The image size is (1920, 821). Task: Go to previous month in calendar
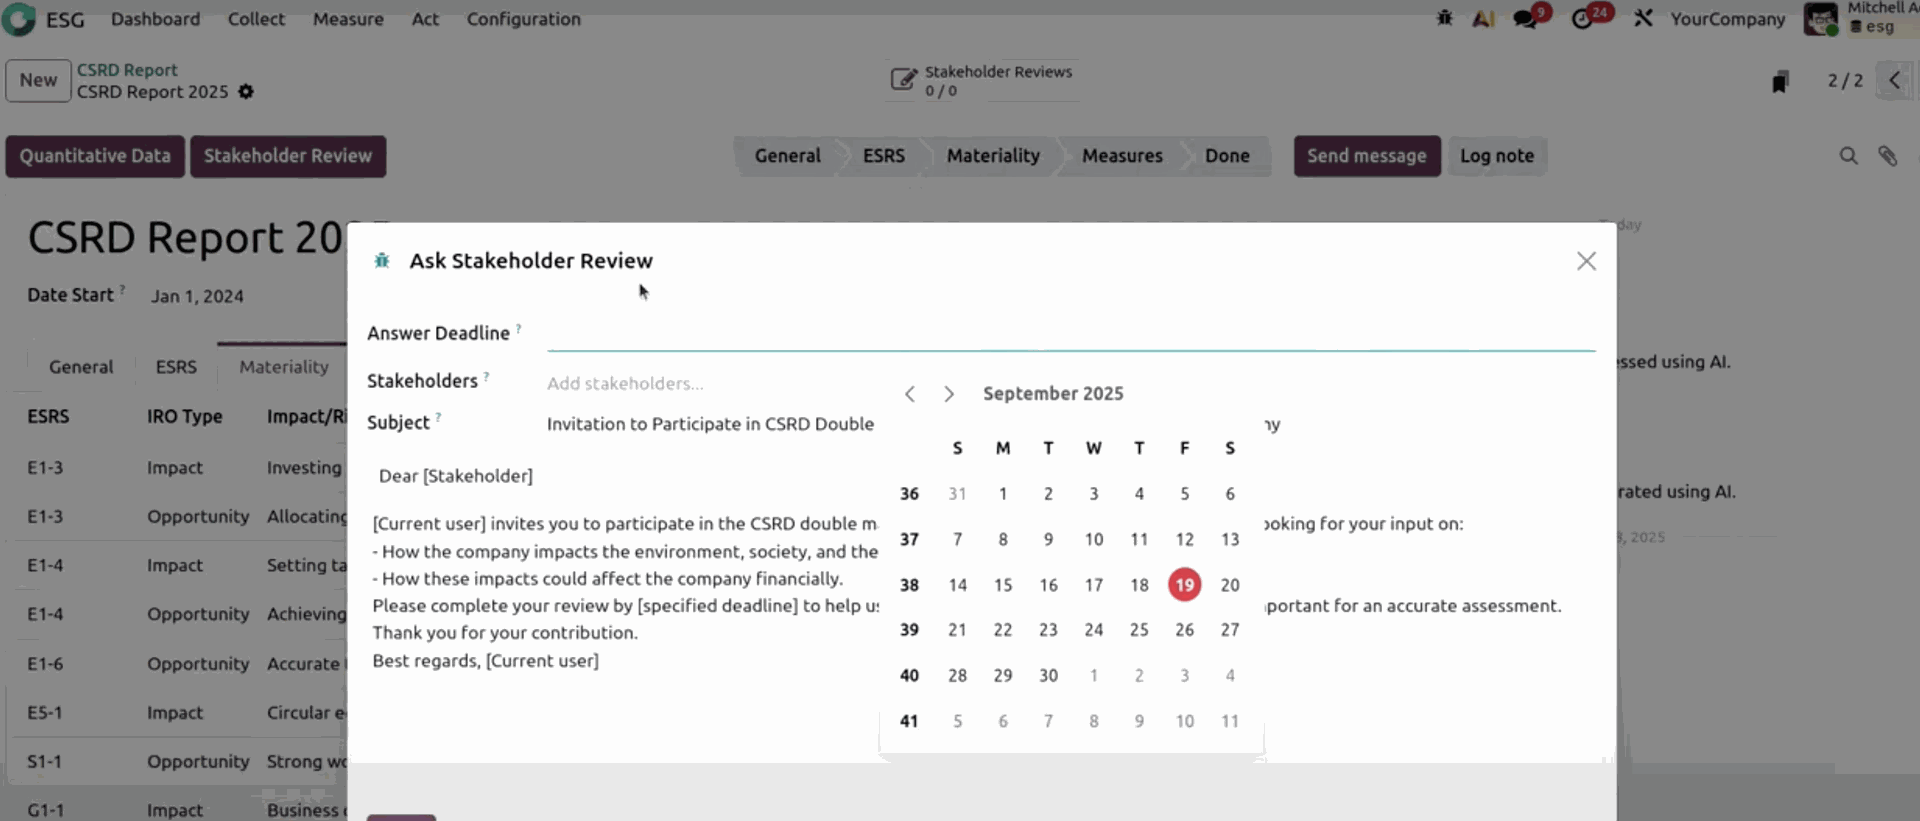coord(910,394)
